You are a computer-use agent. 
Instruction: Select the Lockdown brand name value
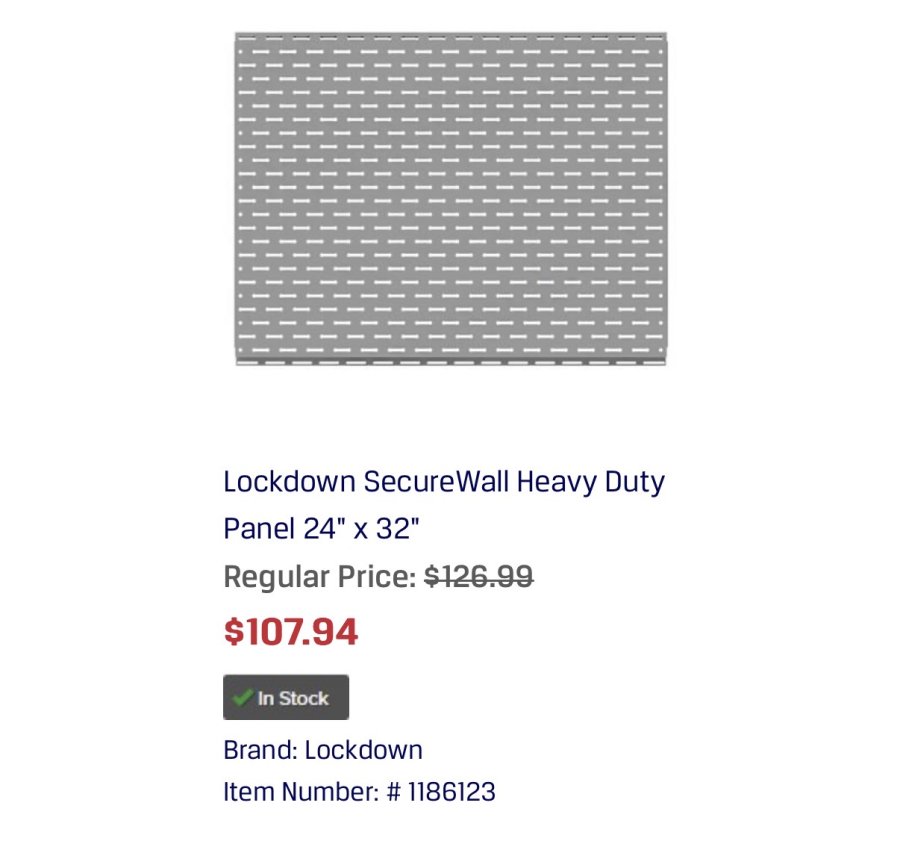(363, 750)
